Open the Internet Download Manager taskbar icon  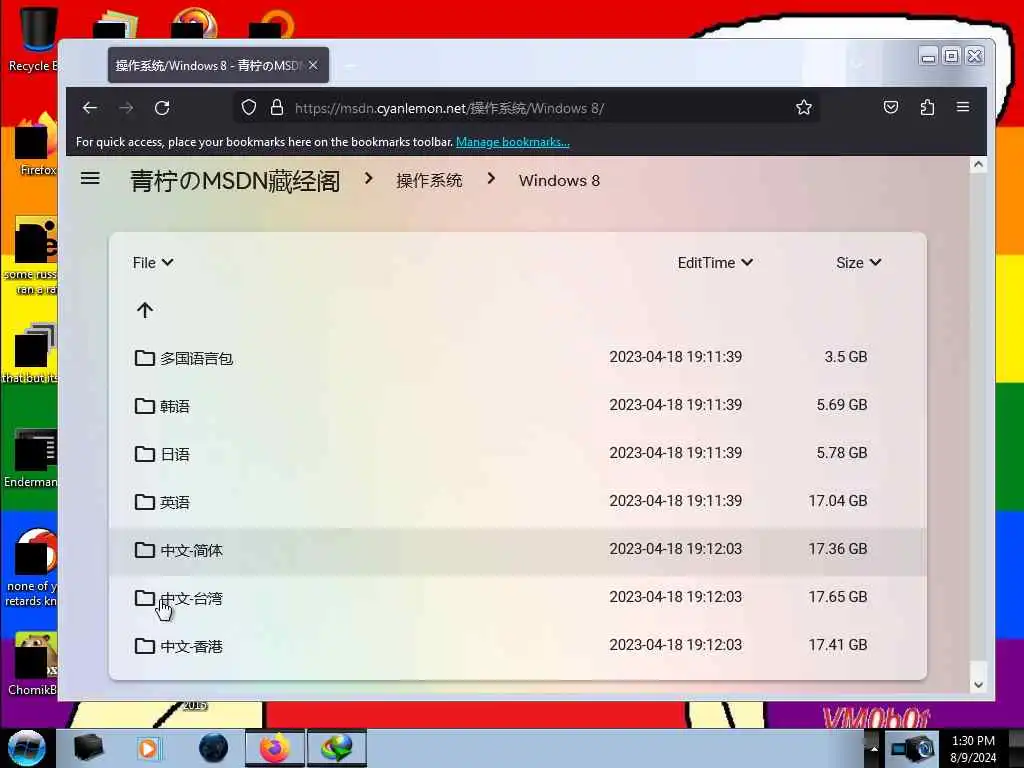[336, 748]
